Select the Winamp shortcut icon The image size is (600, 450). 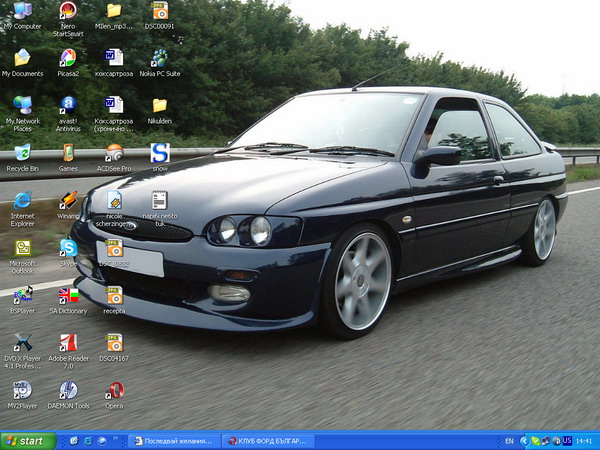(68, 199)
